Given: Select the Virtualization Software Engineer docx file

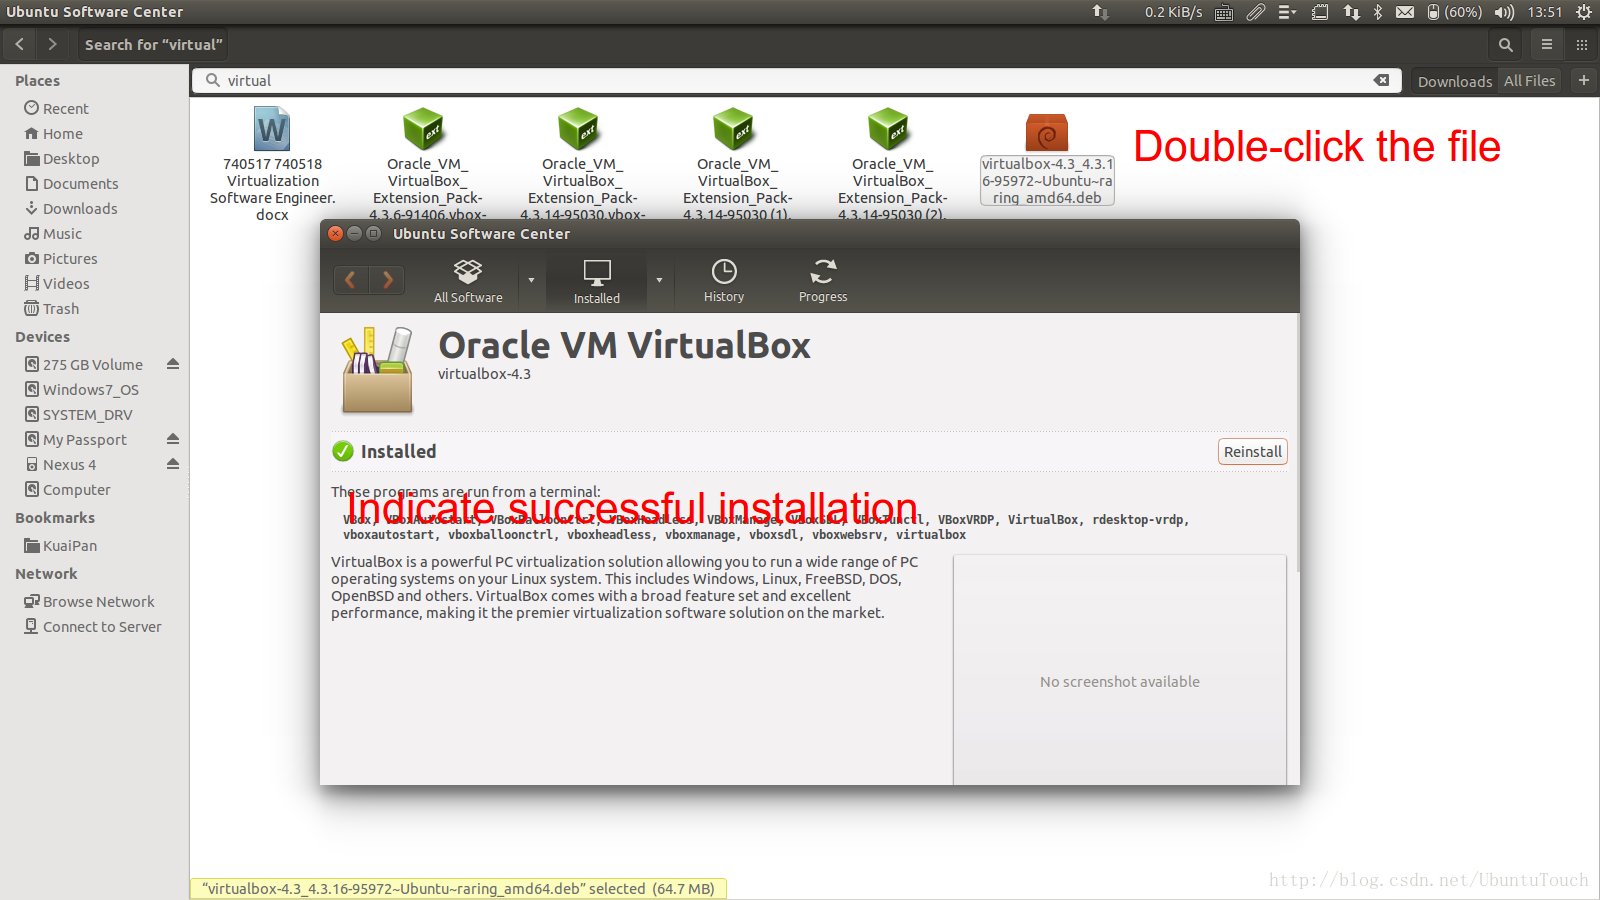Looking at the screenshot, I should (272, 164).
